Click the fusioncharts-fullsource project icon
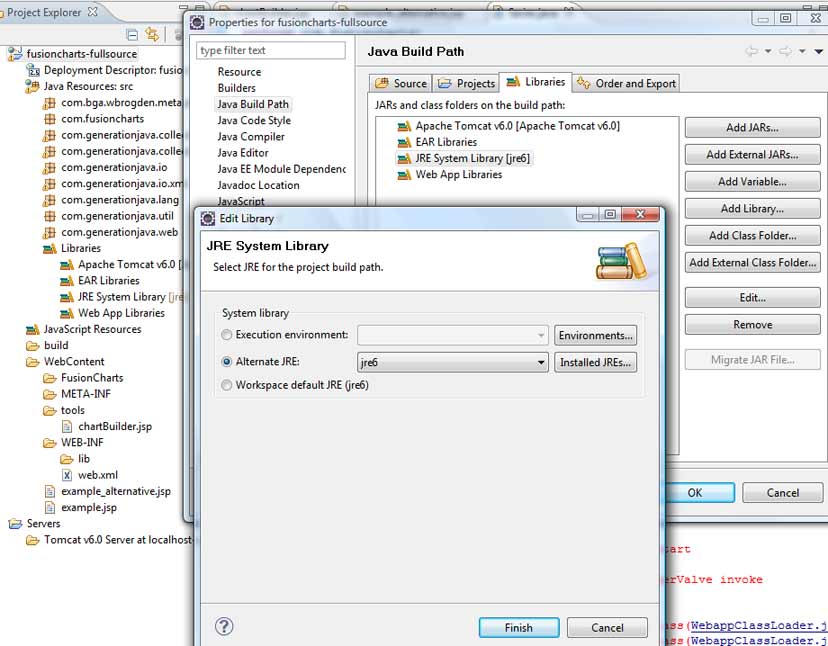 [15, 53]
